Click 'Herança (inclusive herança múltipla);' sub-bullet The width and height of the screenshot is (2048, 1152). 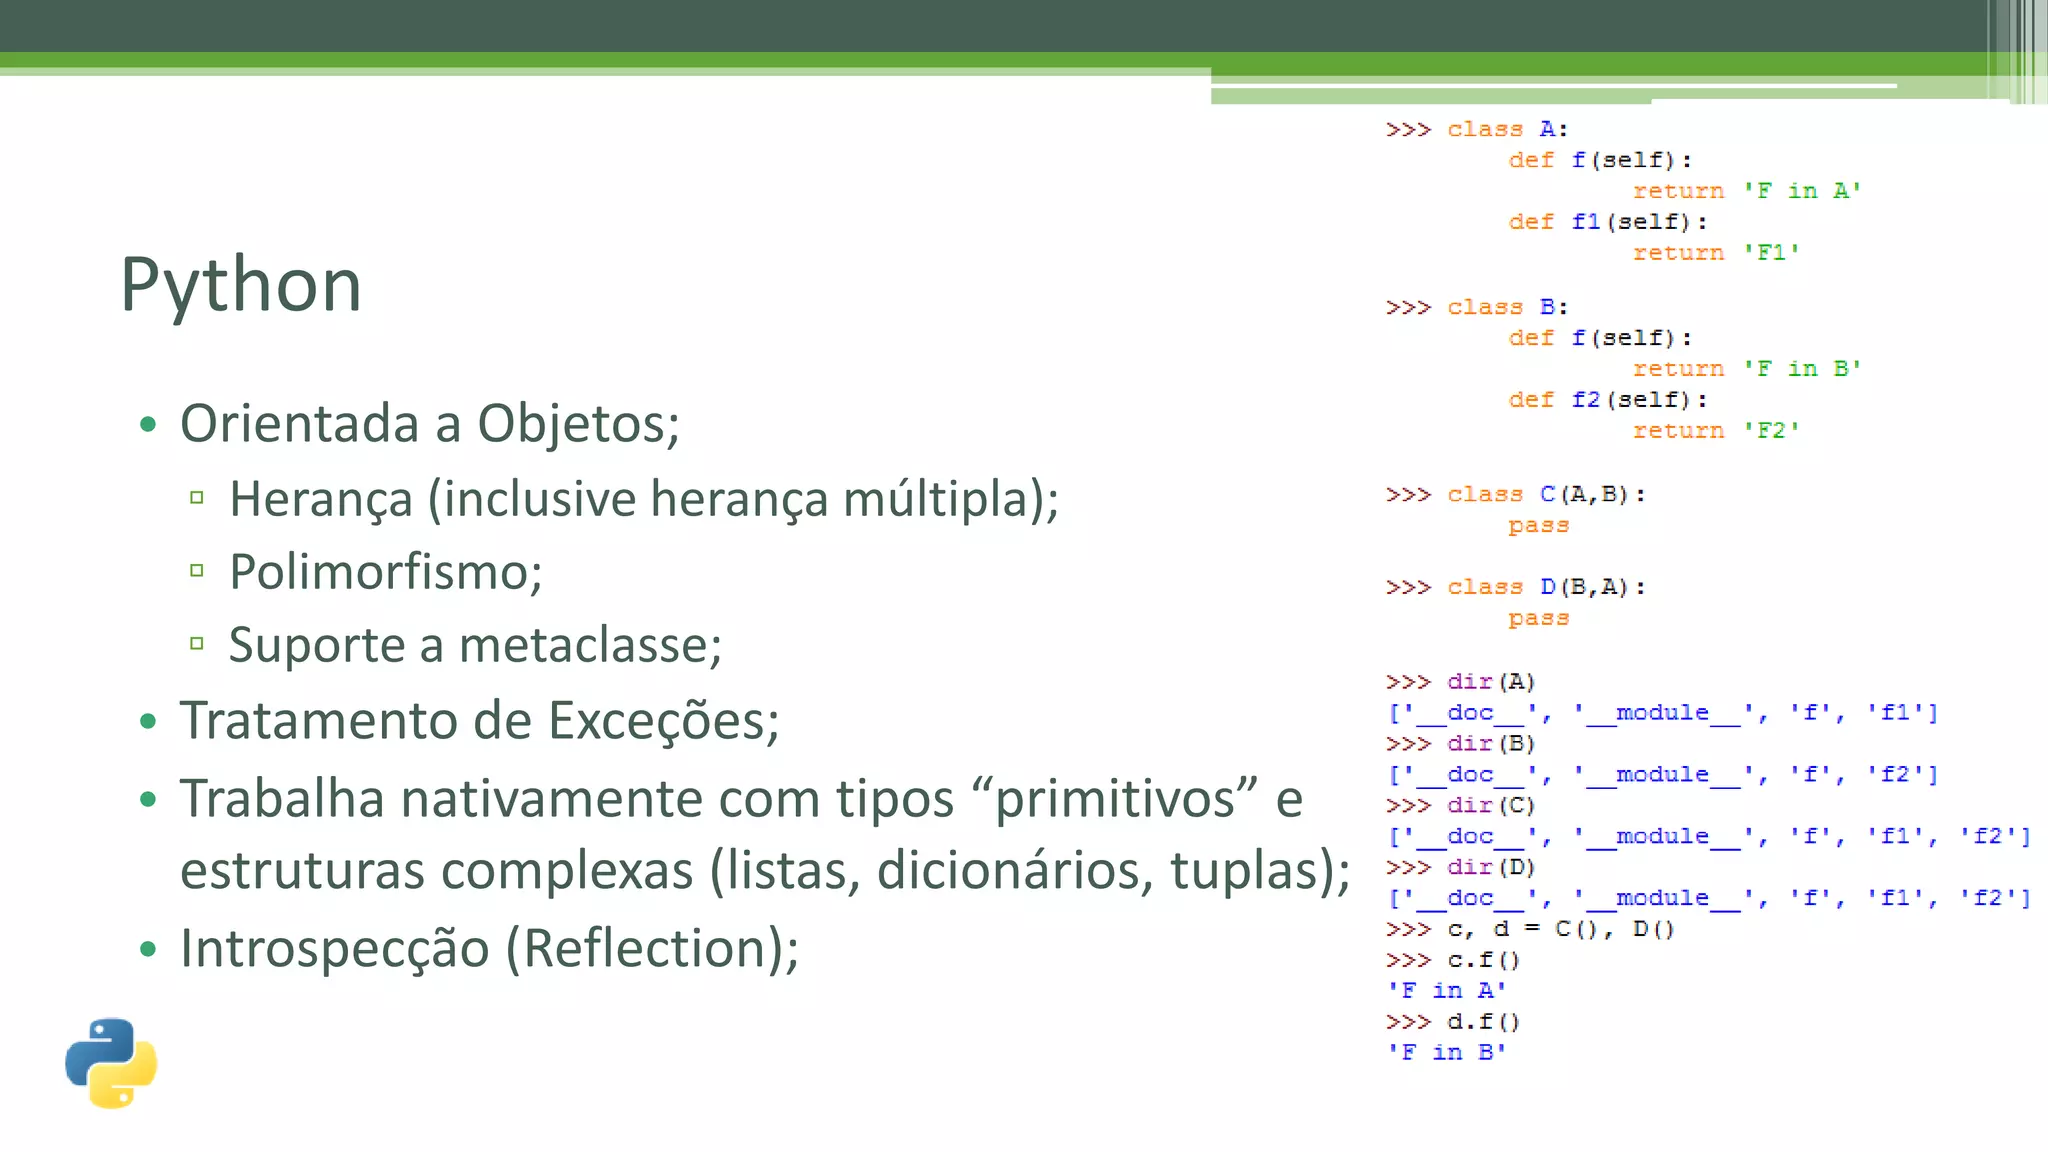[644, 499]
